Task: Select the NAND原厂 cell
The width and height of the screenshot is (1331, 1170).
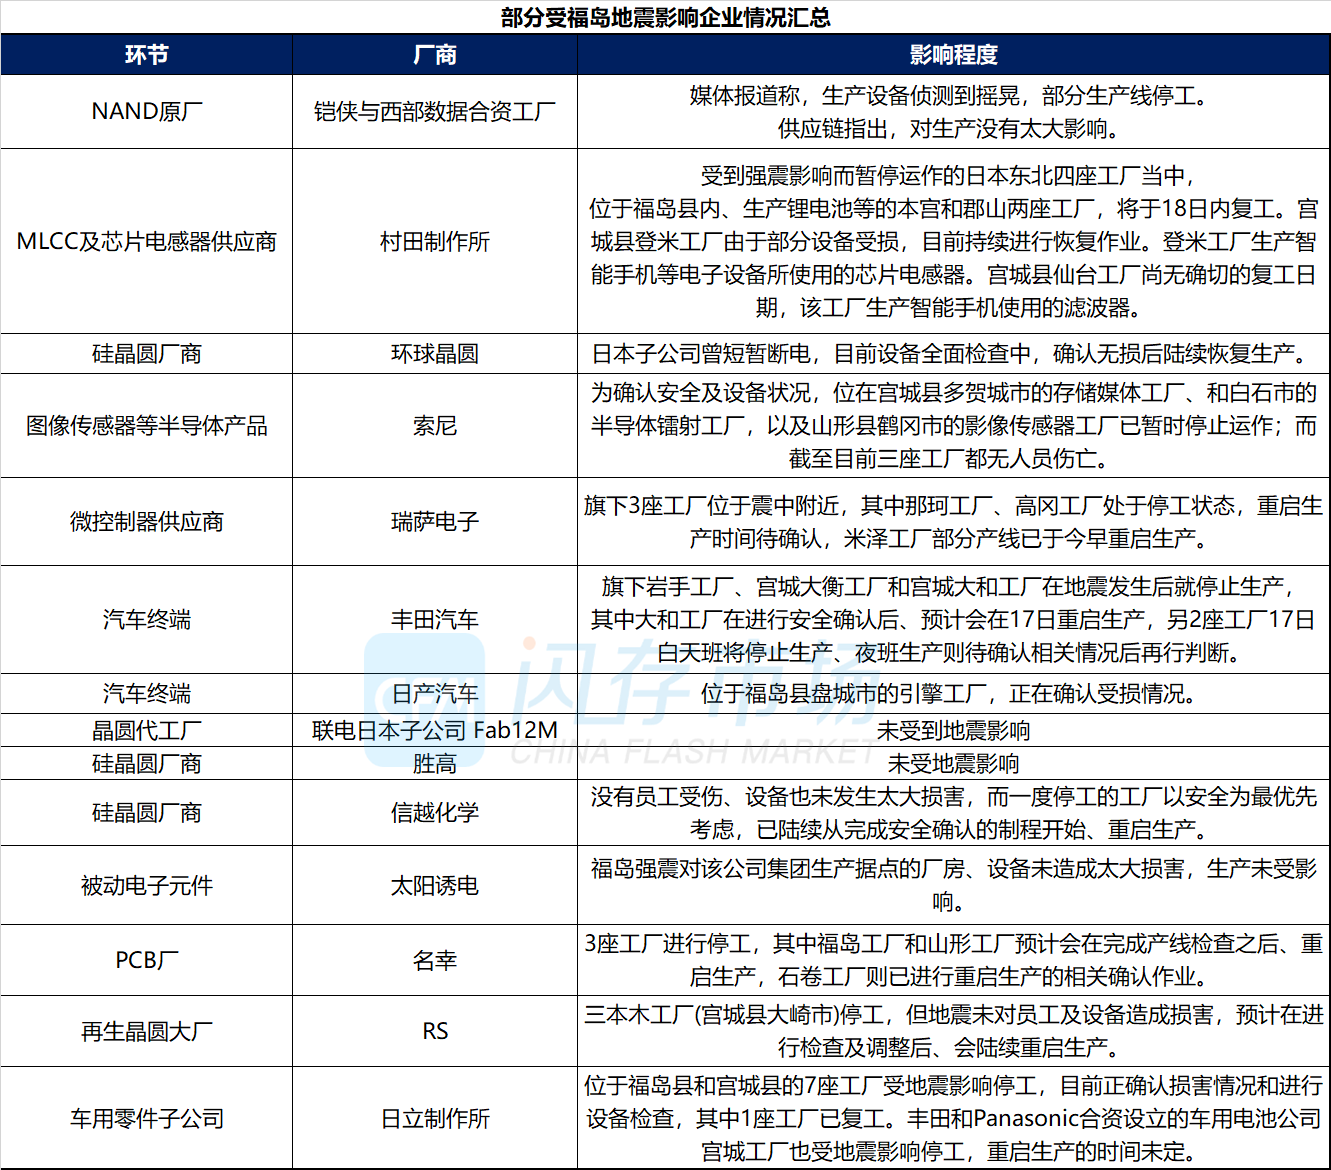Action: pyautogui.click(x=147, y=112)
